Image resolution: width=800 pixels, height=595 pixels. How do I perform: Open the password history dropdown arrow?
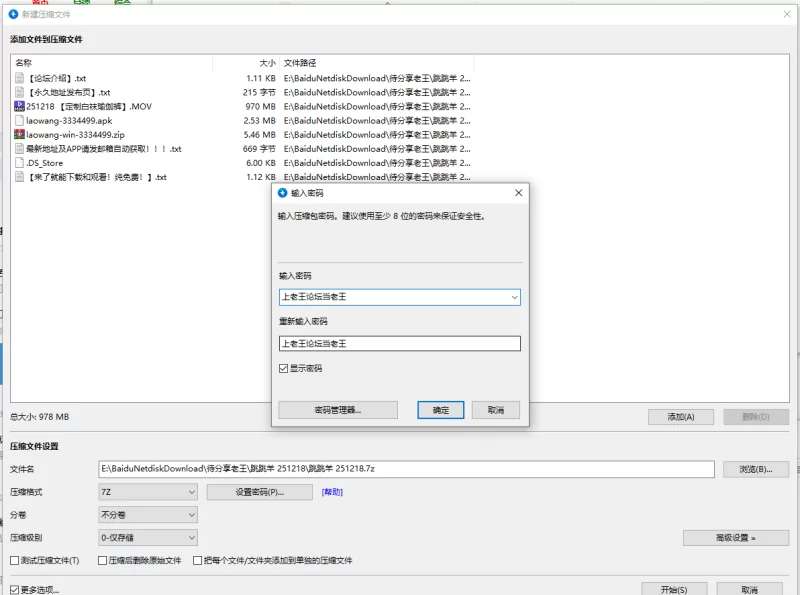tap(514, 298)
